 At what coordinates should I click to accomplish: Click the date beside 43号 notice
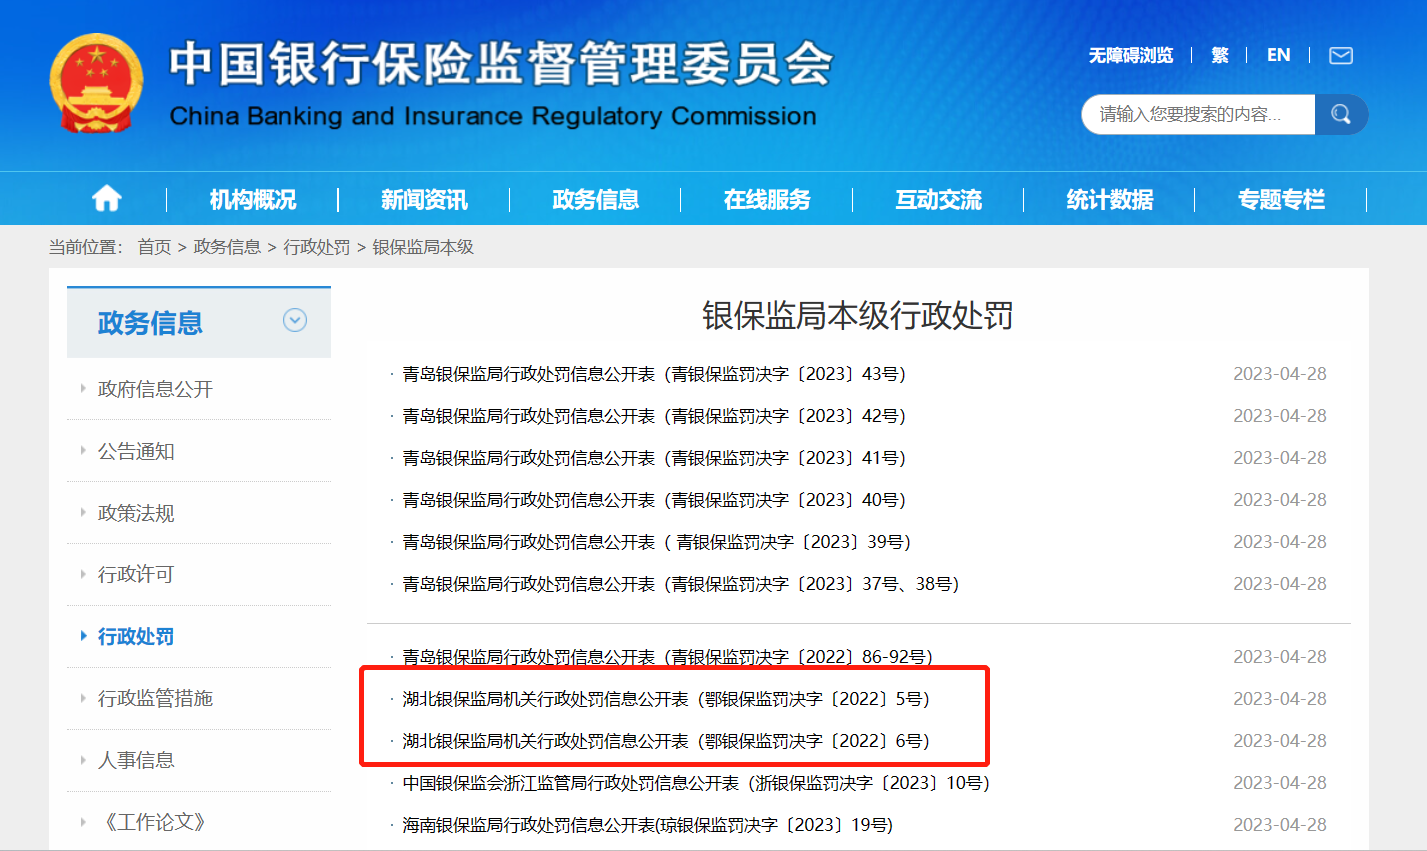click(1280, 374)
